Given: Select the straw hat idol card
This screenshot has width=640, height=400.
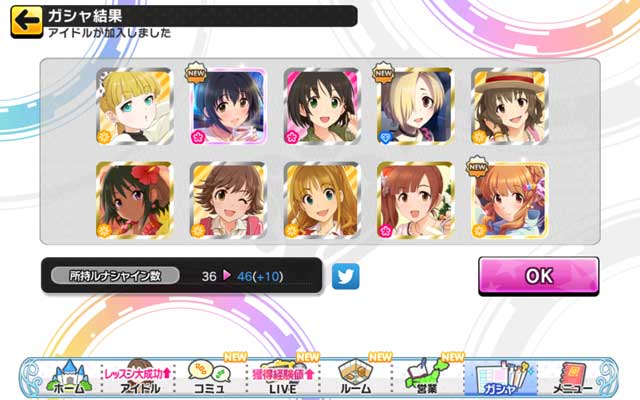Looking at the screenshot, I should point(509,106).
